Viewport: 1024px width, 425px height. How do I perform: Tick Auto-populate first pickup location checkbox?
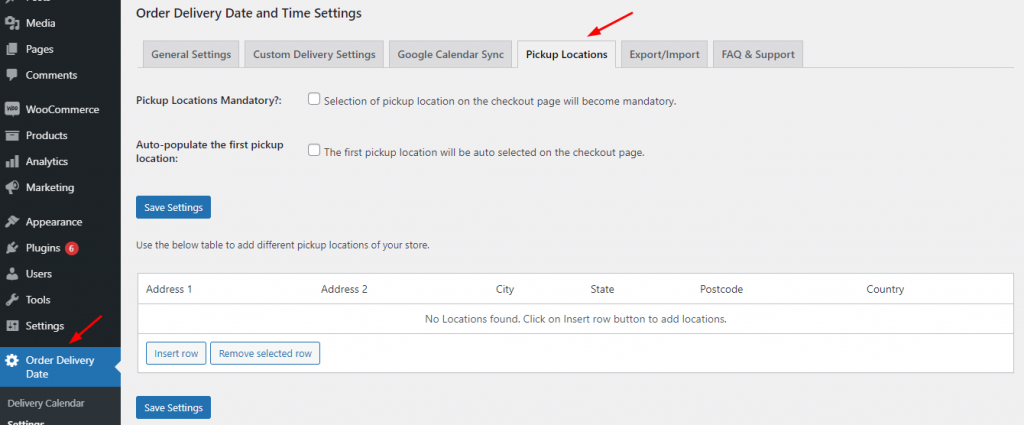coord(314,150)
